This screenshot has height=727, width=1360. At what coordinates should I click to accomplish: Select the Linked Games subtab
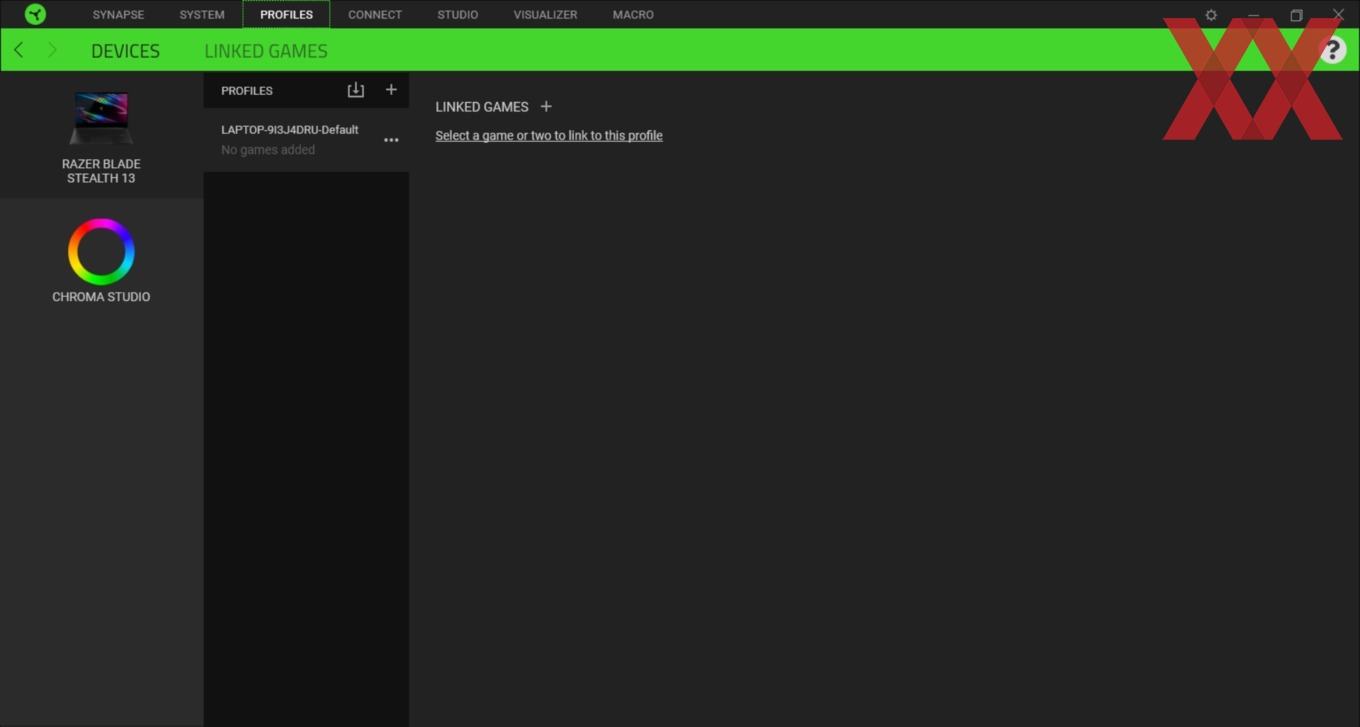[x=266, y=51]
